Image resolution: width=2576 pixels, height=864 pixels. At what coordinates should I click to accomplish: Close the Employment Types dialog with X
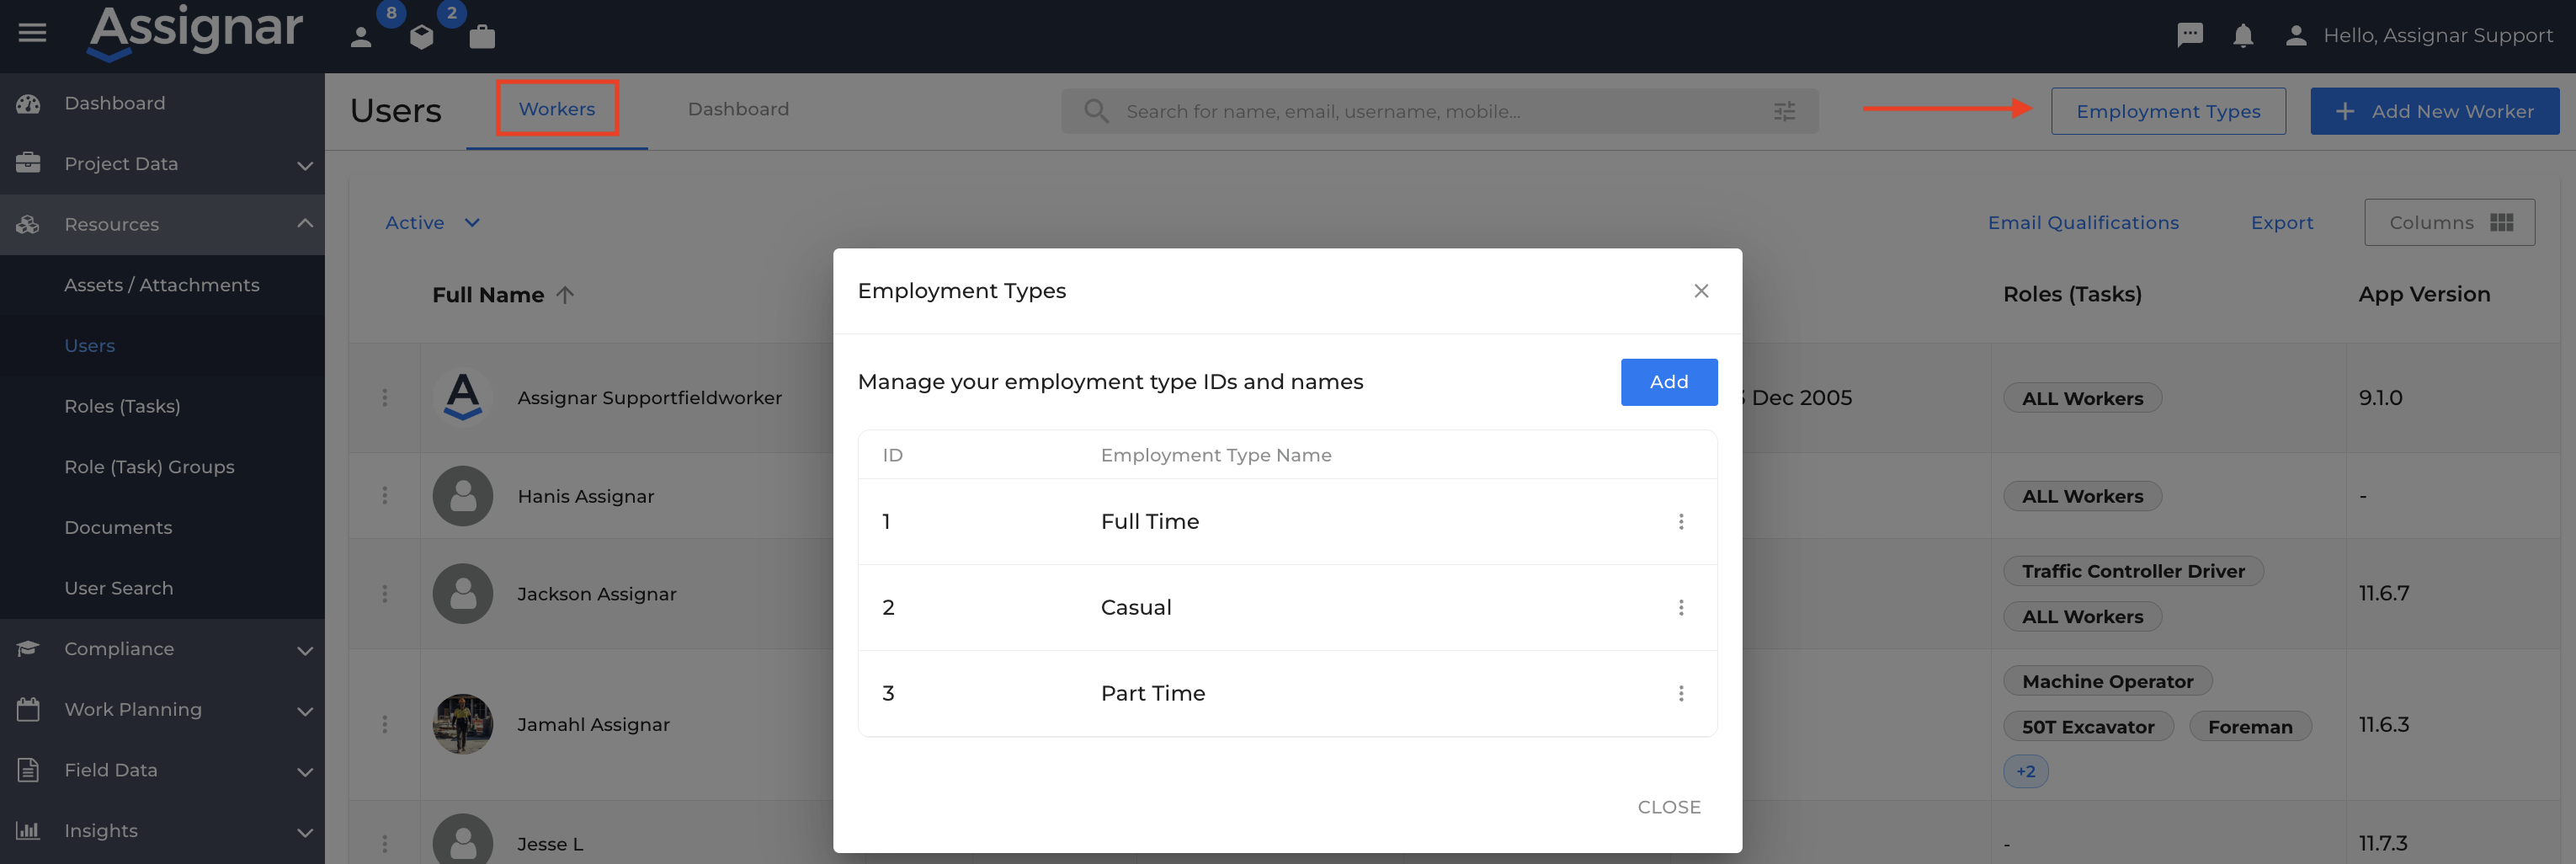pyautogui.click(x=1701, y=291)
